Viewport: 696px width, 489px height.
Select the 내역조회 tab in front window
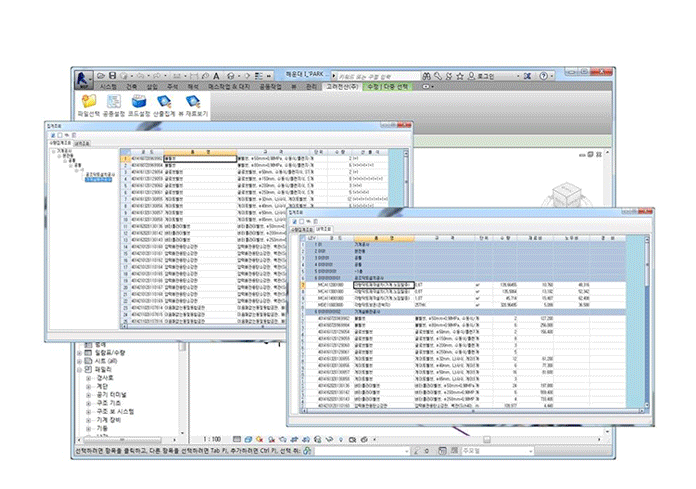tap(325, 230)
